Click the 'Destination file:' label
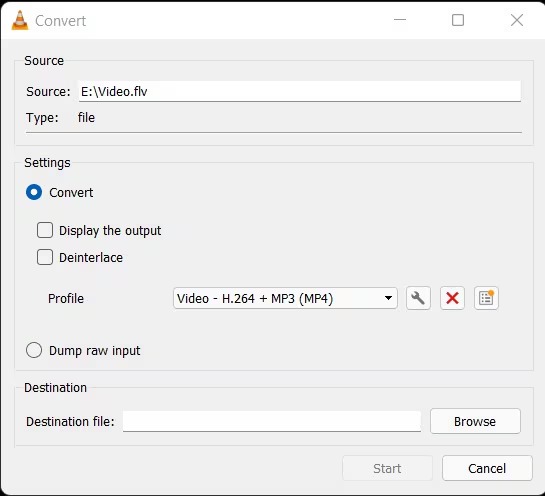545x496 pixels. [70, 421]
